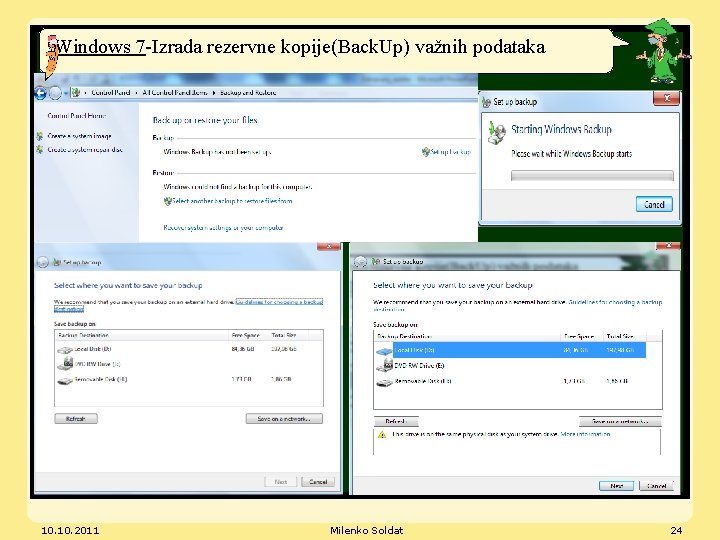Select All Control Panel Items breadcrumb
The image size is (720, 540).
174,93
